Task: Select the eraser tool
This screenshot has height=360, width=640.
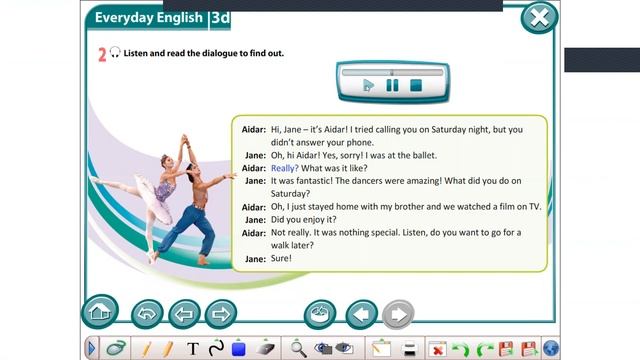Action: tap(265, 348)
